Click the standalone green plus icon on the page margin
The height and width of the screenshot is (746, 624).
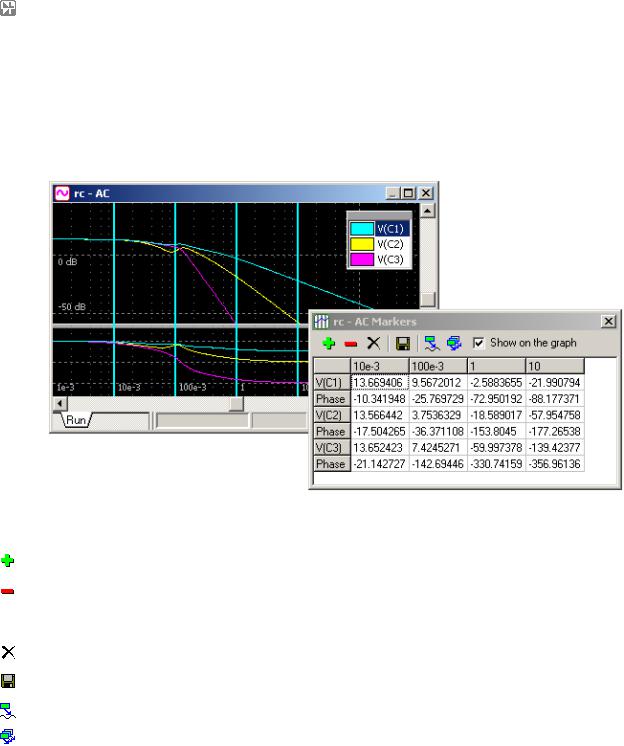pos(8,560)
